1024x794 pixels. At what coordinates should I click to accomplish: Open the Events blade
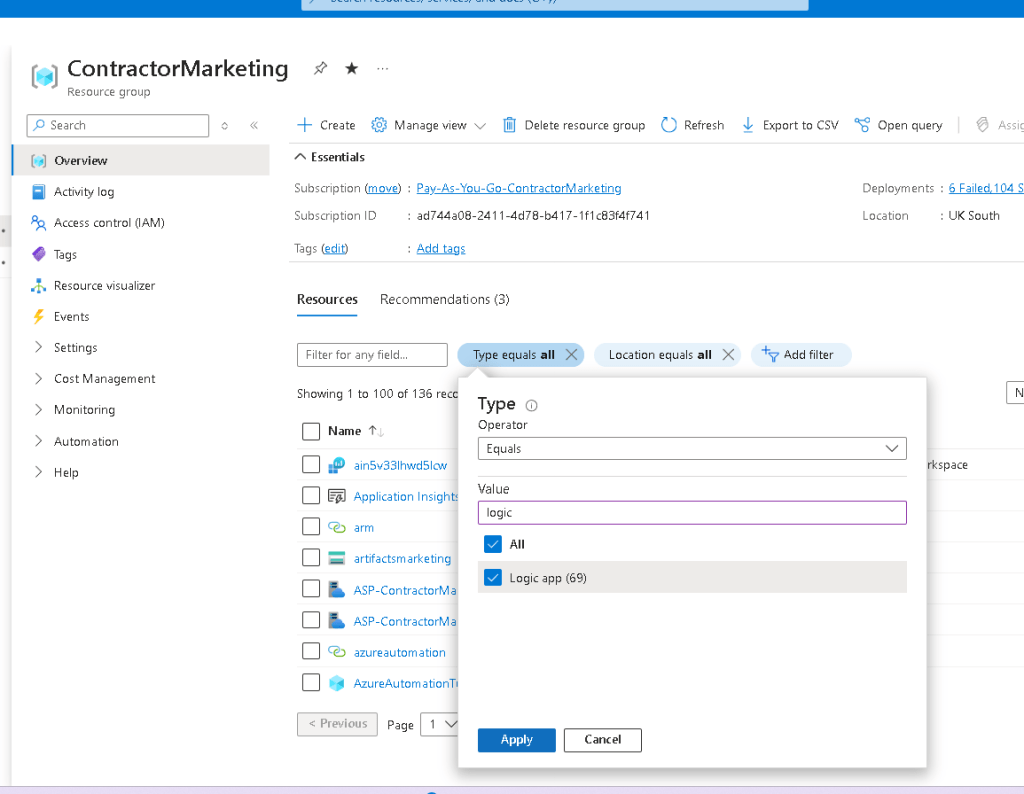tap(71, 317)
